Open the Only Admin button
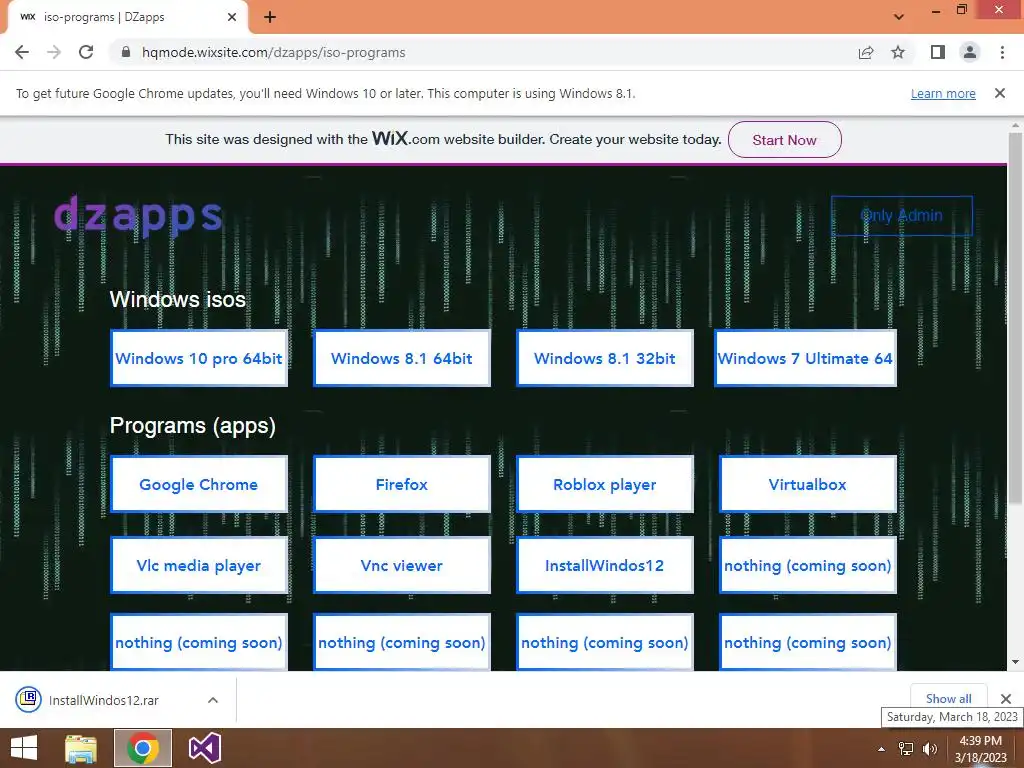Screen dimensions: 1024x768 click(901, 216)
